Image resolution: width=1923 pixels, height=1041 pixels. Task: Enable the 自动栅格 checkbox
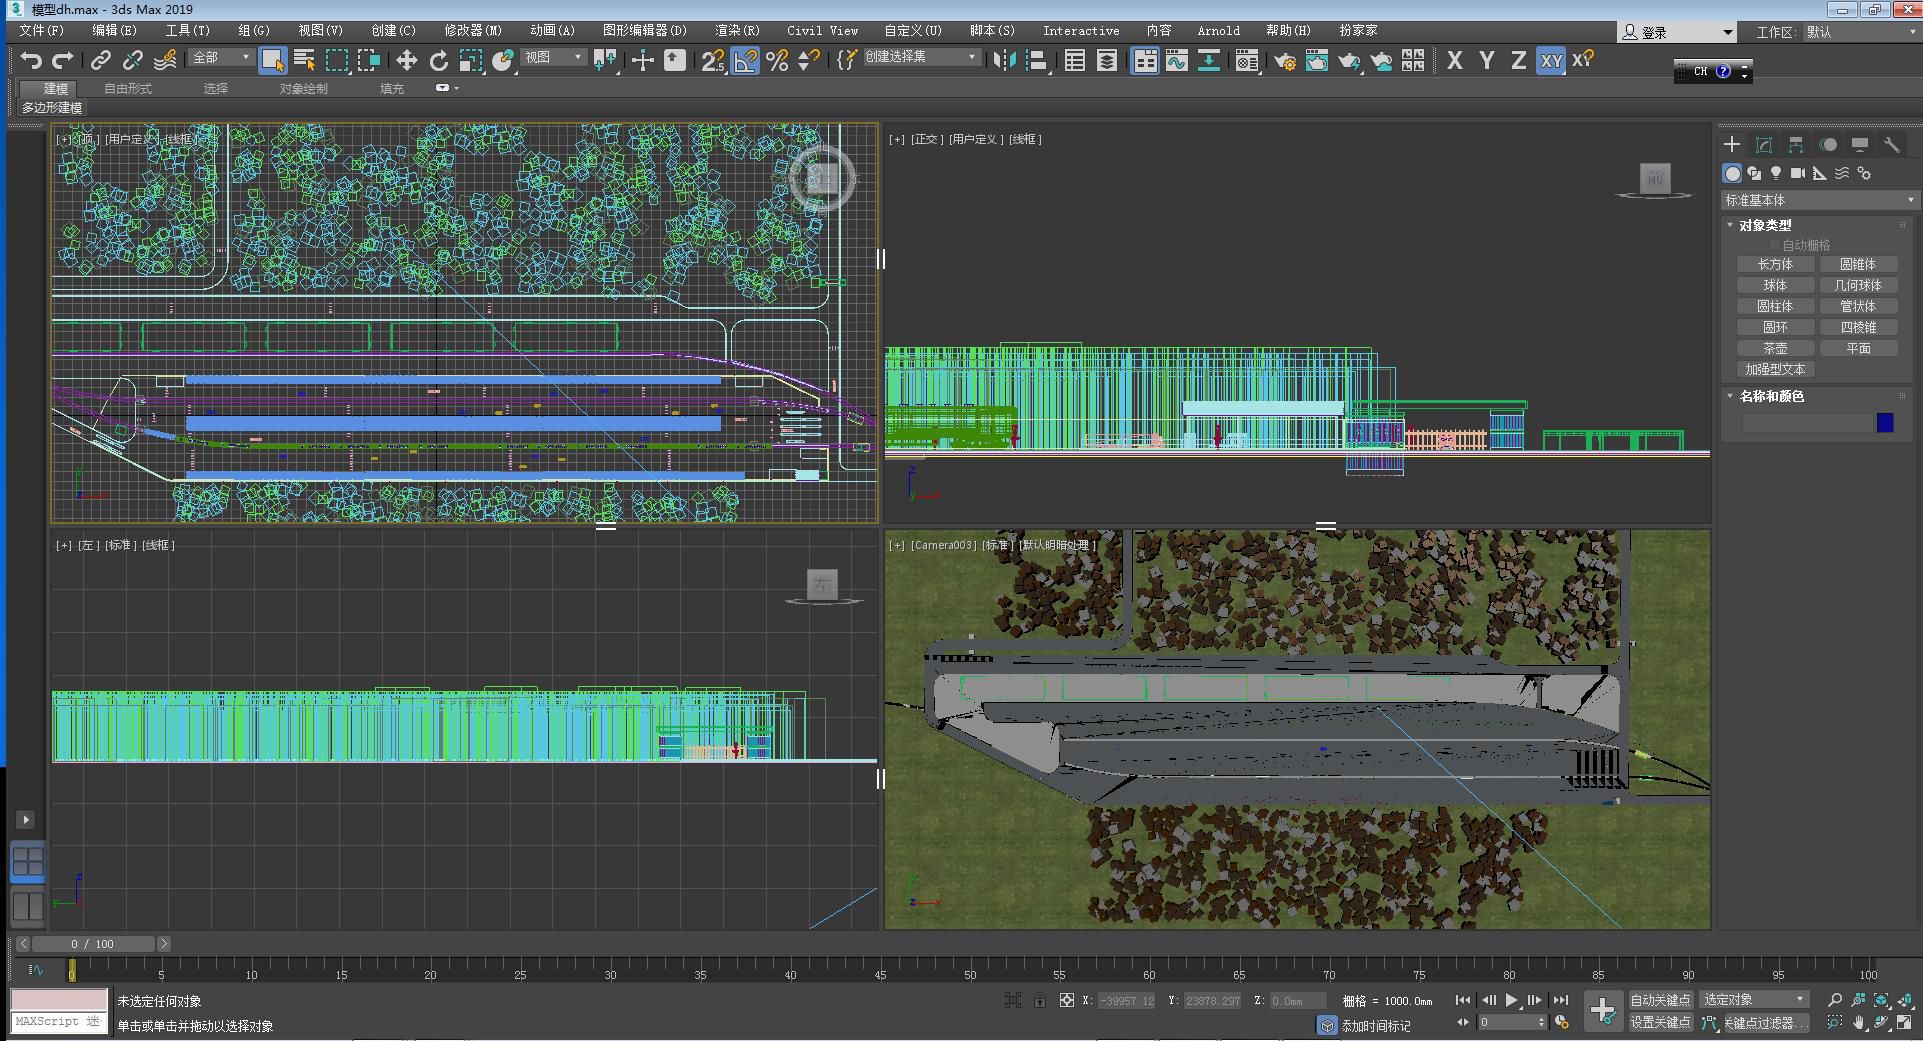[1775, 245]
